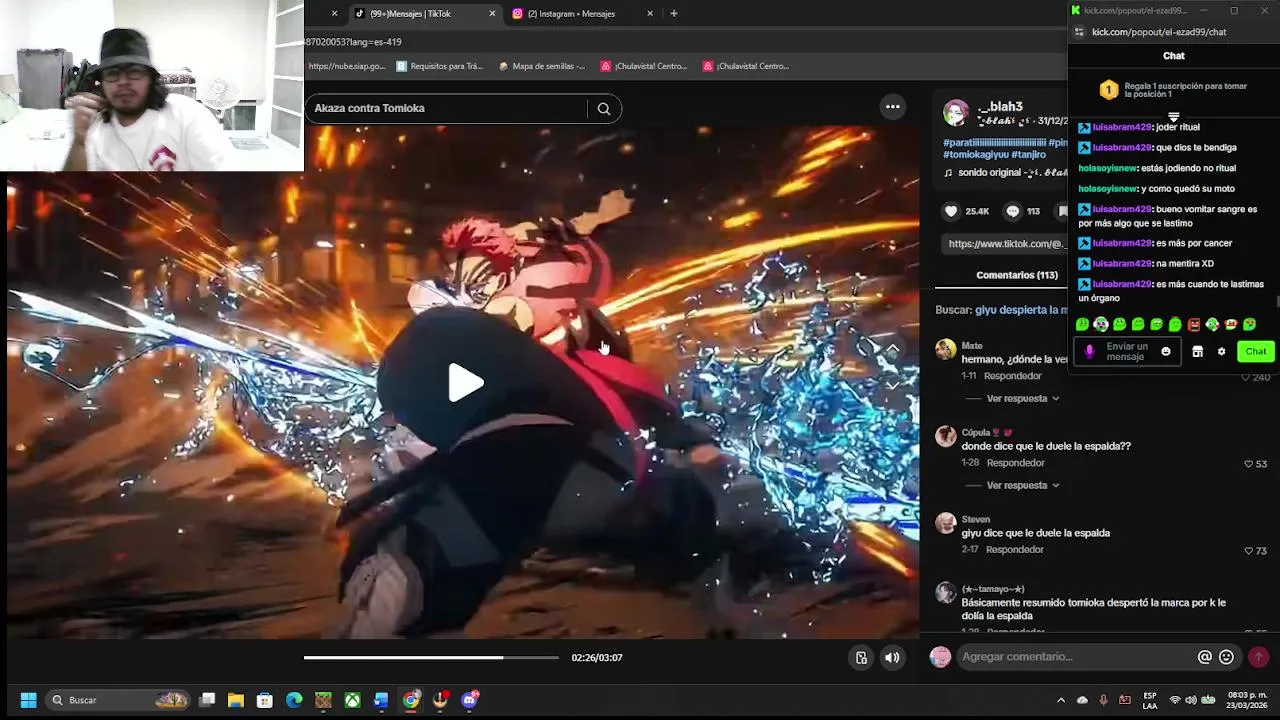Save the video with the bookmark icon

click(1063, 211)
